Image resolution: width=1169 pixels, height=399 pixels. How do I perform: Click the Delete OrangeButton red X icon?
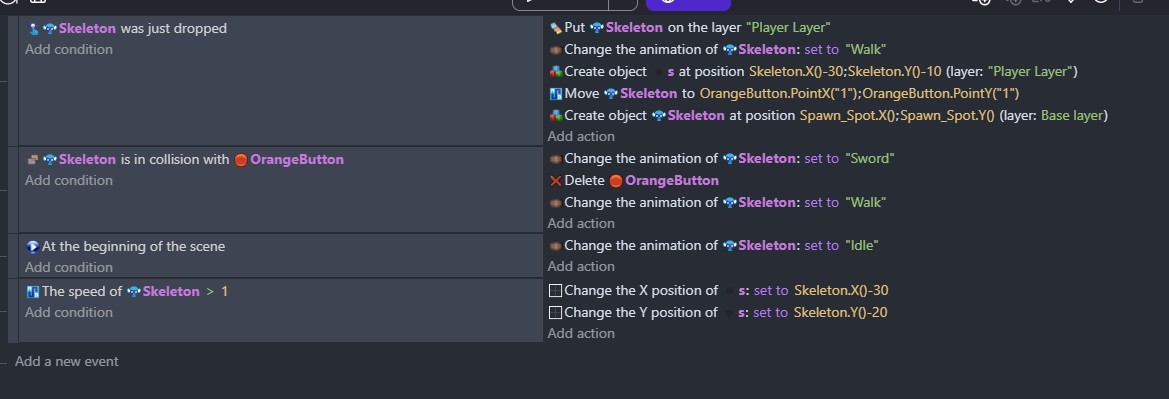(x=555, y=180)
